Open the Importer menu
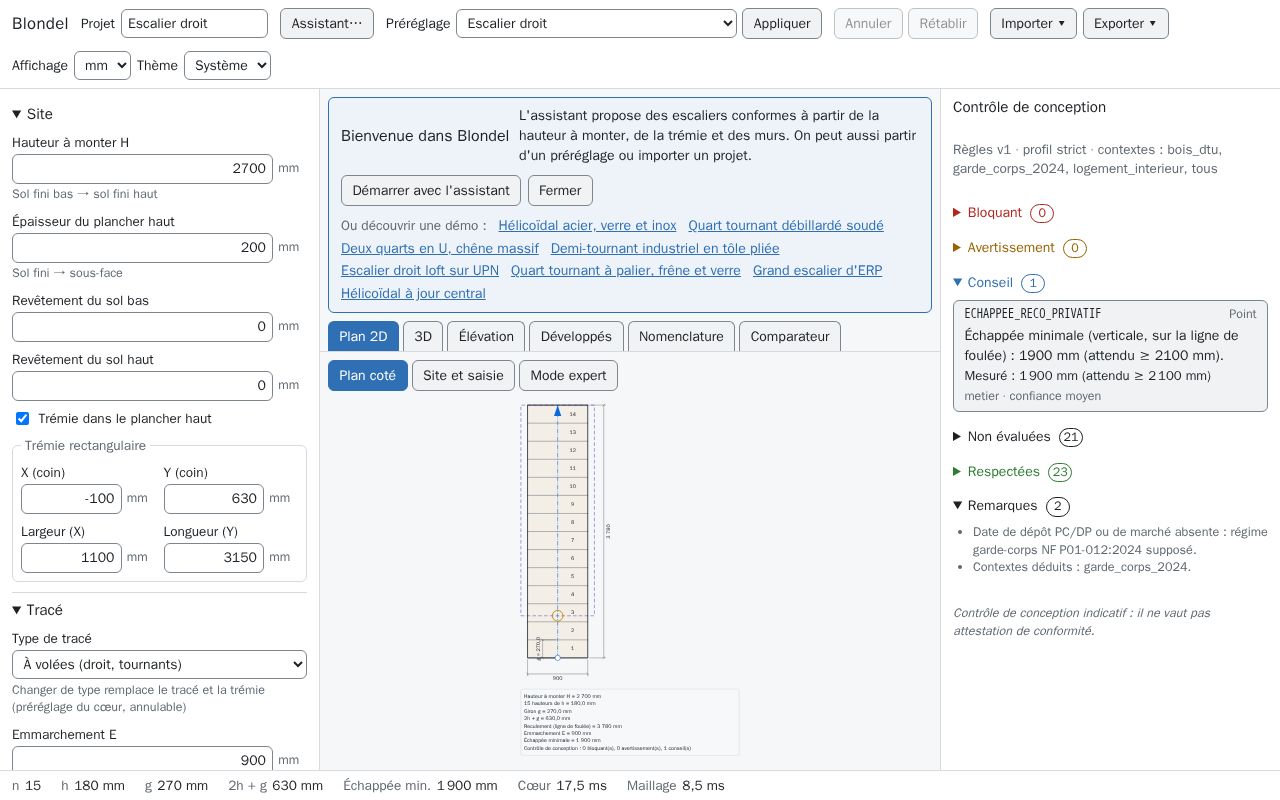Image resolution: width=1280 pixels, height=800 pixels. 1033,23
